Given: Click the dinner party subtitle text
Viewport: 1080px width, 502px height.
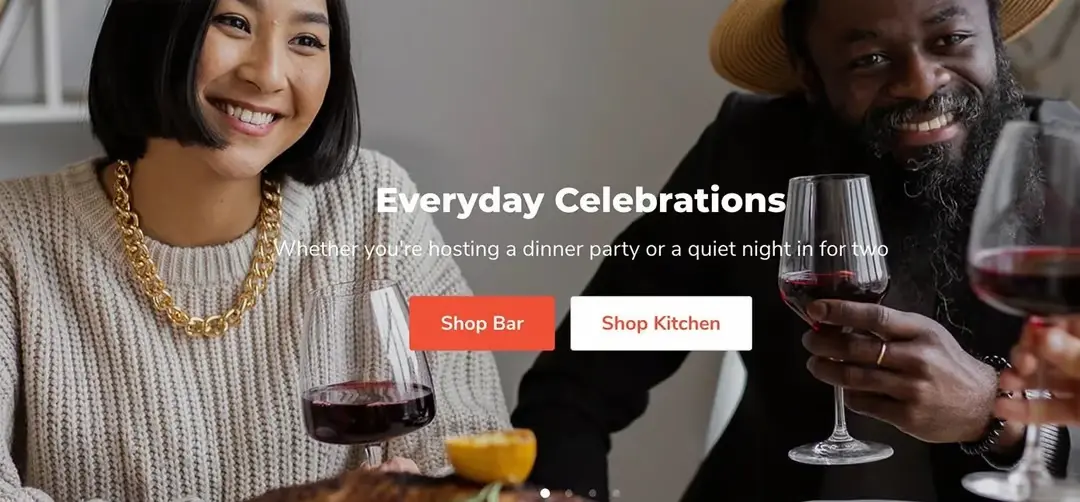Looking at the screenshot, I should [x=581, y=249].
